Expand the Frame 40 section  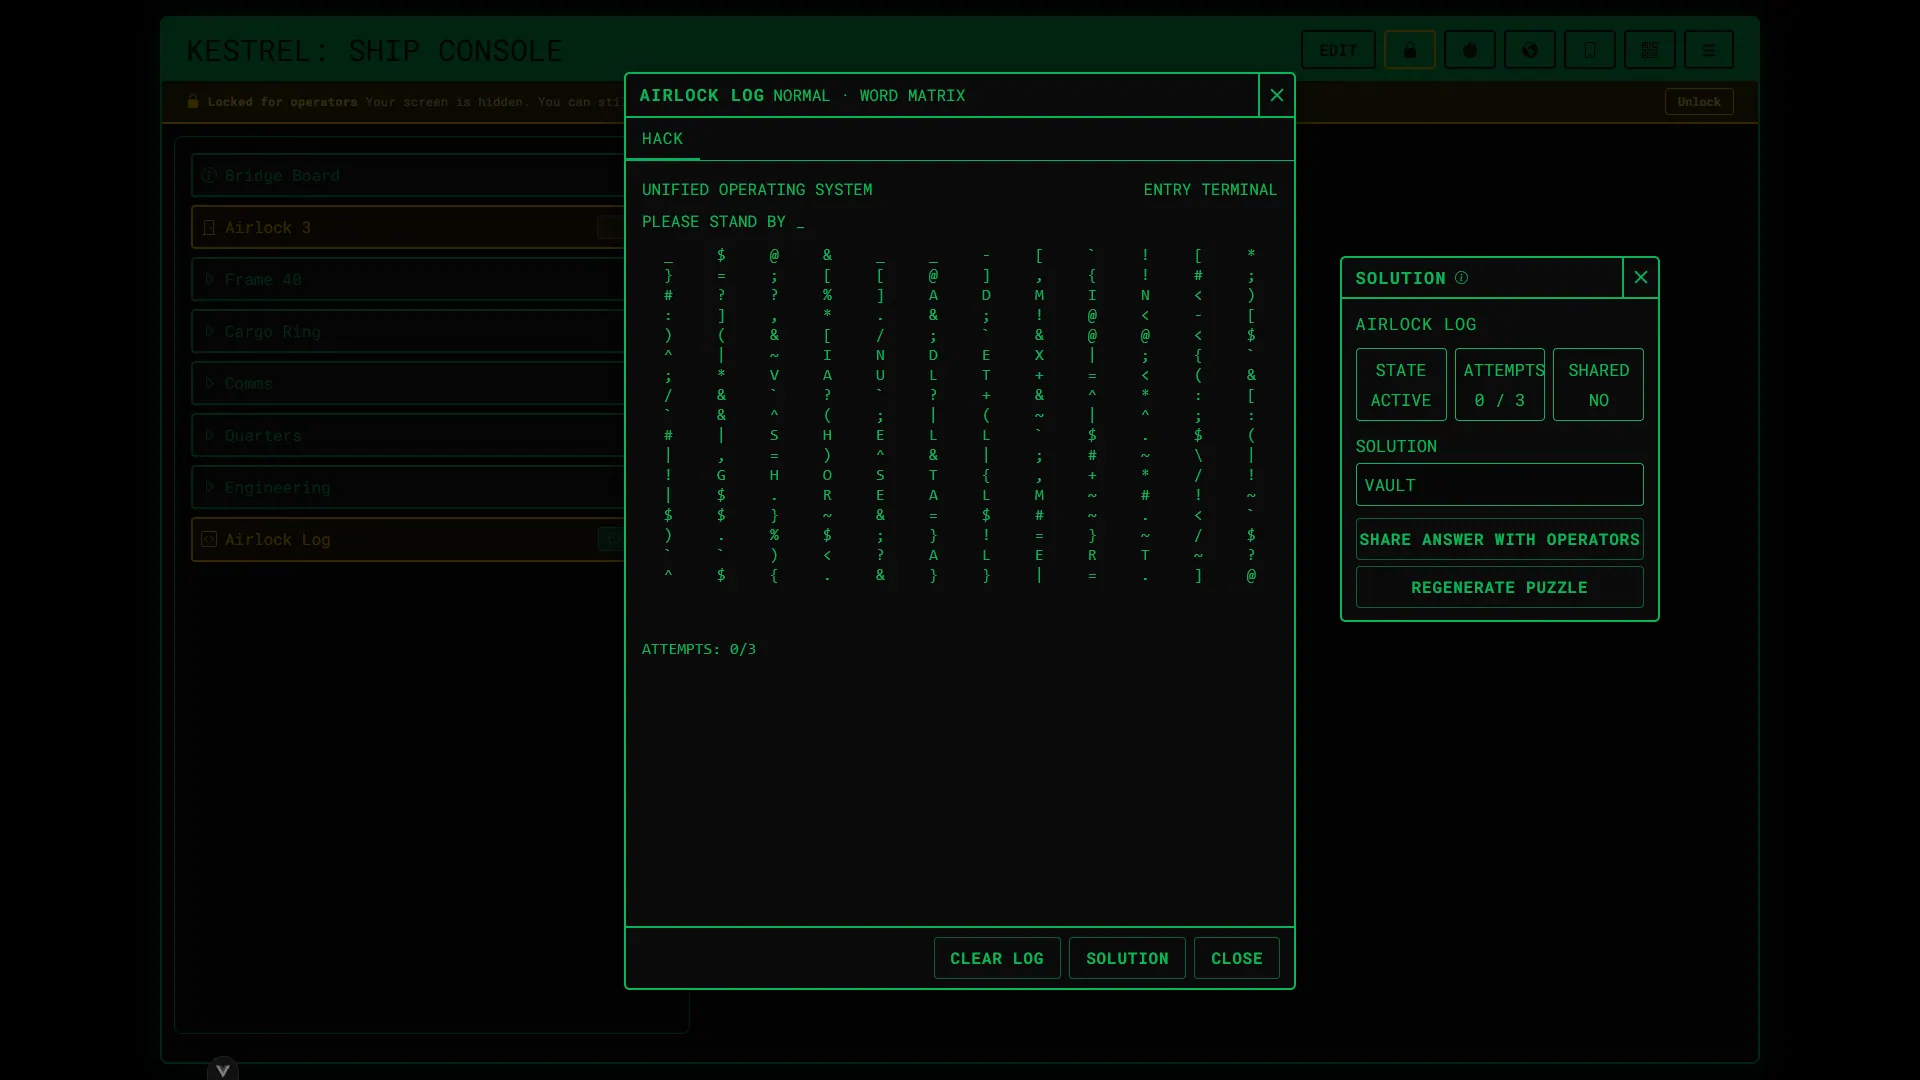click(210, 279)
